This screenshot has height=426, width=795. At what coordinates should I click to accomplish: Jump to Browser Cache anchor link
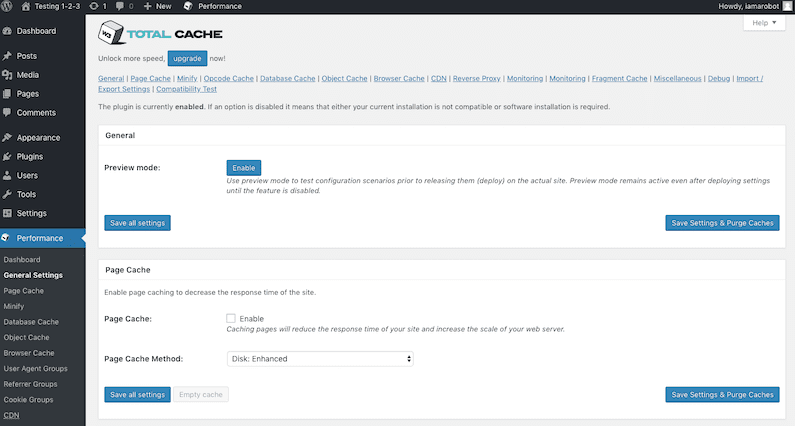pyautogui.click(x=399, y=79)
